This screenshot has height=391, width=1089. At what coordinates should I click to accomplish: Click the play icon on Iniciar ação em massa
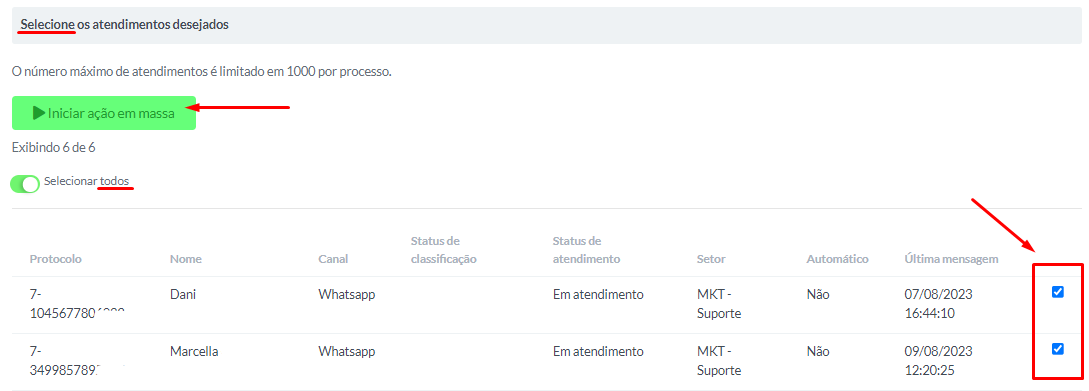pos(39,113)
